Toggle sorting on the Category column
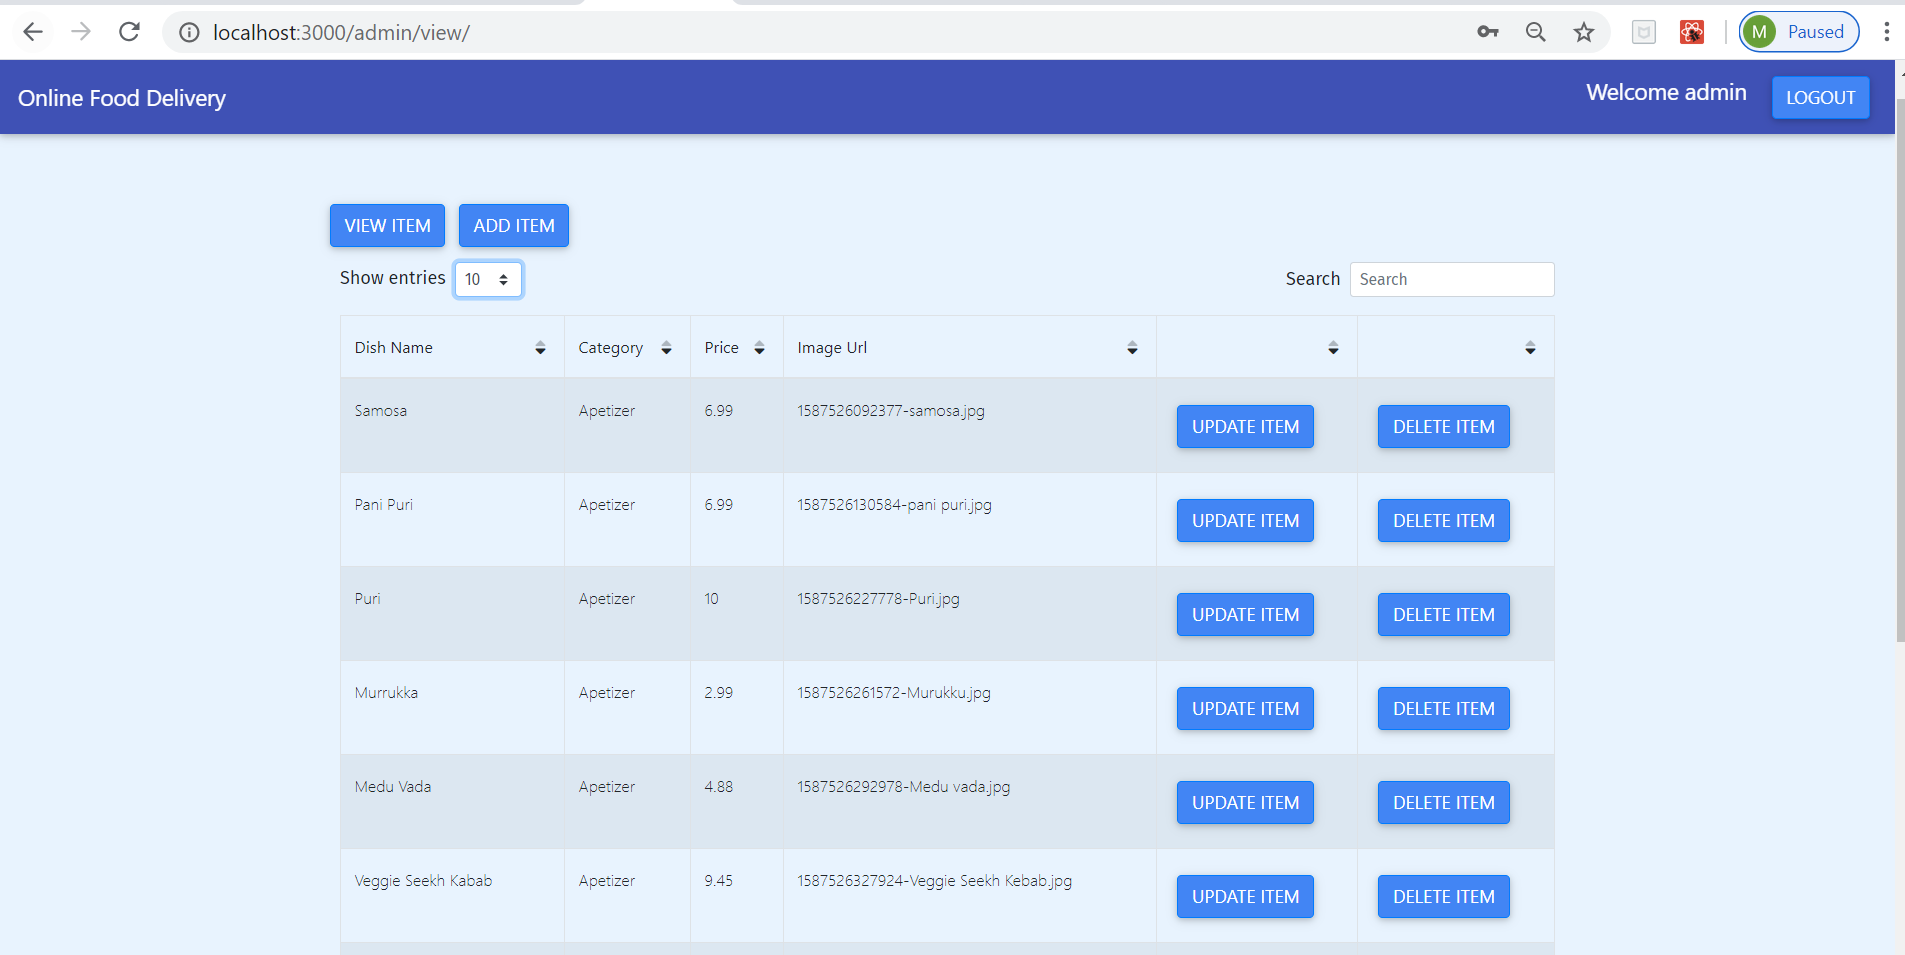 click(666, 348)
